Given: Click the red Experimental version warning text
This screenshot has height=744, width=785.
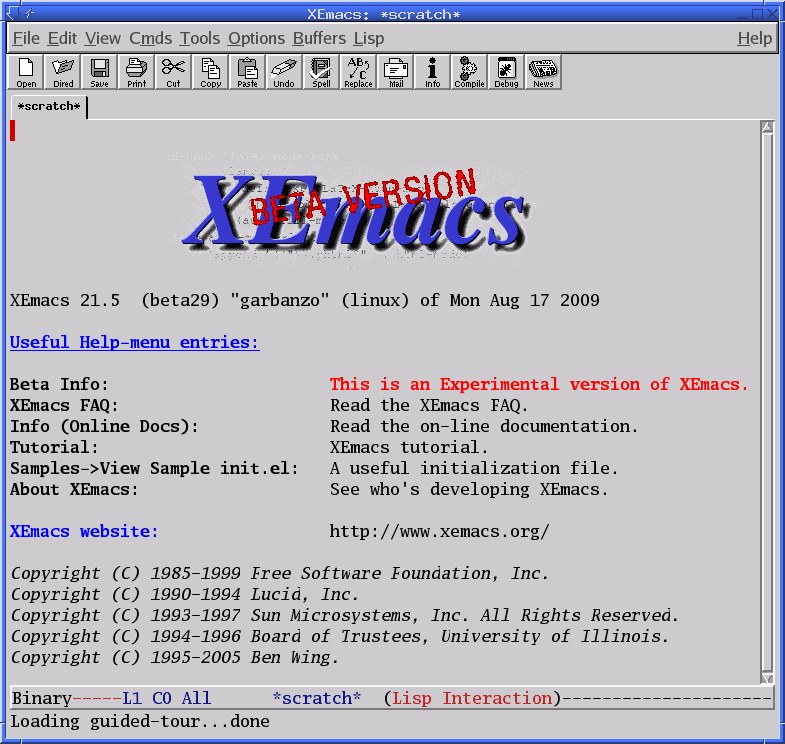Looking at the screenshot, I should coord(539,385).
